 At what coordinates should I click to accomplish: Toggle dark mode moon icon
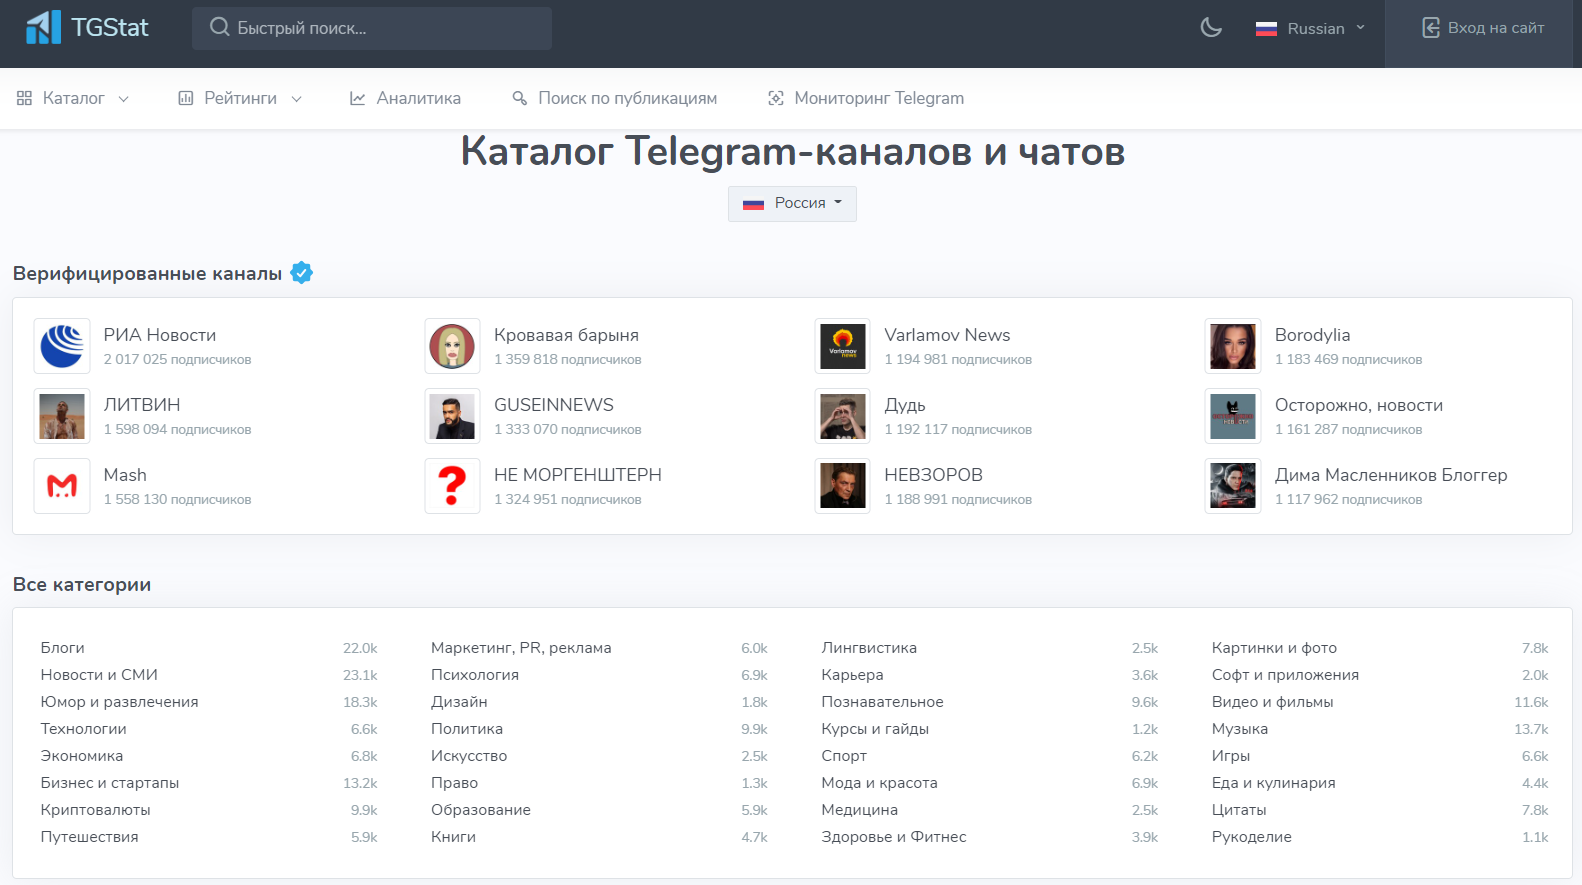1211,28
